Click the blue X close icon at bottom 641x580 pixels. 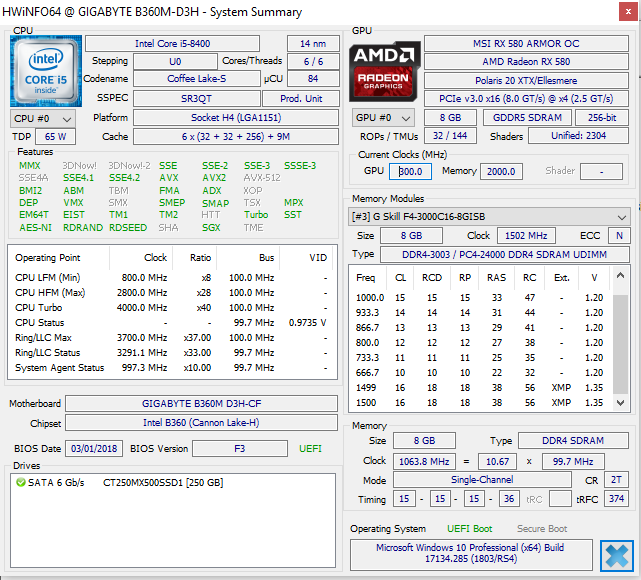[x=617, y=556]
